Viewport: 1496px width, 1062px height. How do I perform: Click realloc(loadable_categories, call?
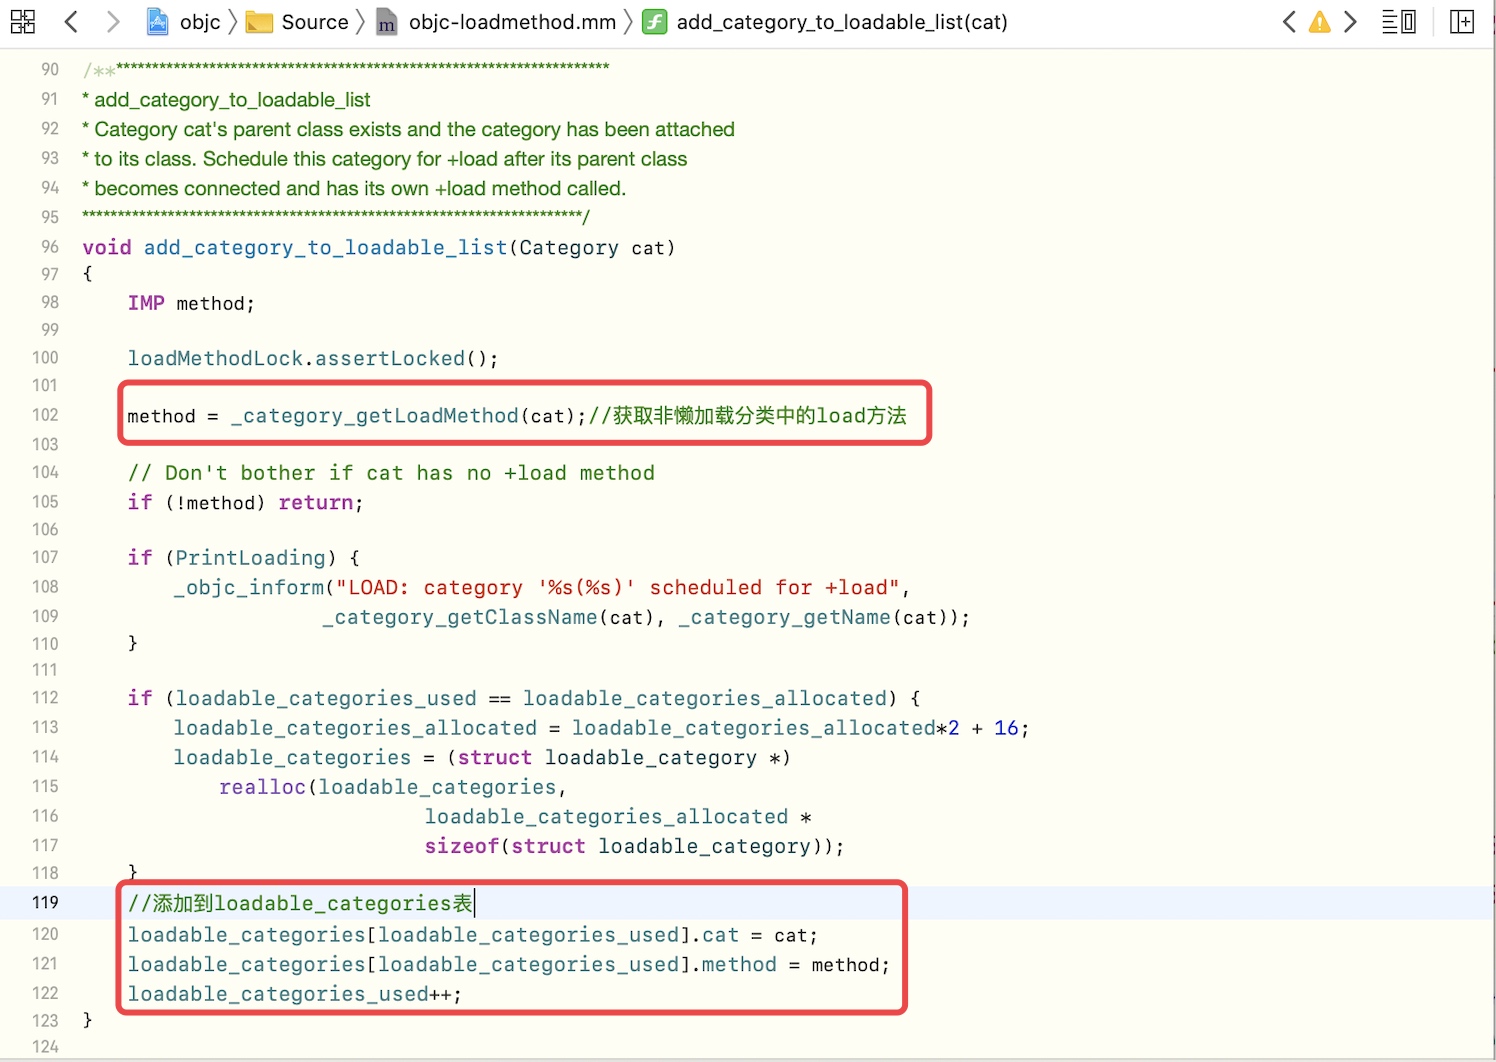[393, 787]
